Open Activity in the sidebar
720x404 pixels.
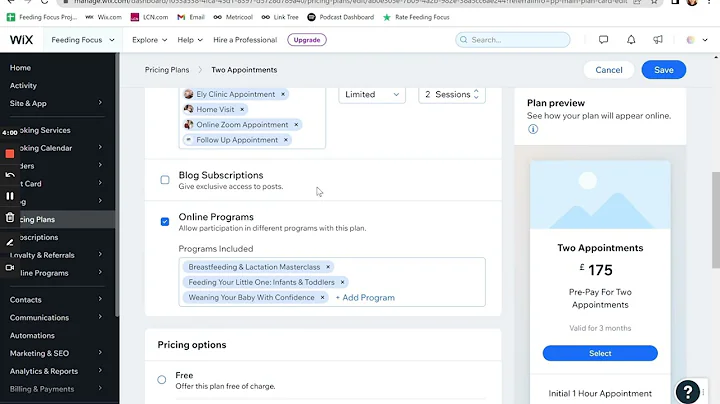point(23,85)
